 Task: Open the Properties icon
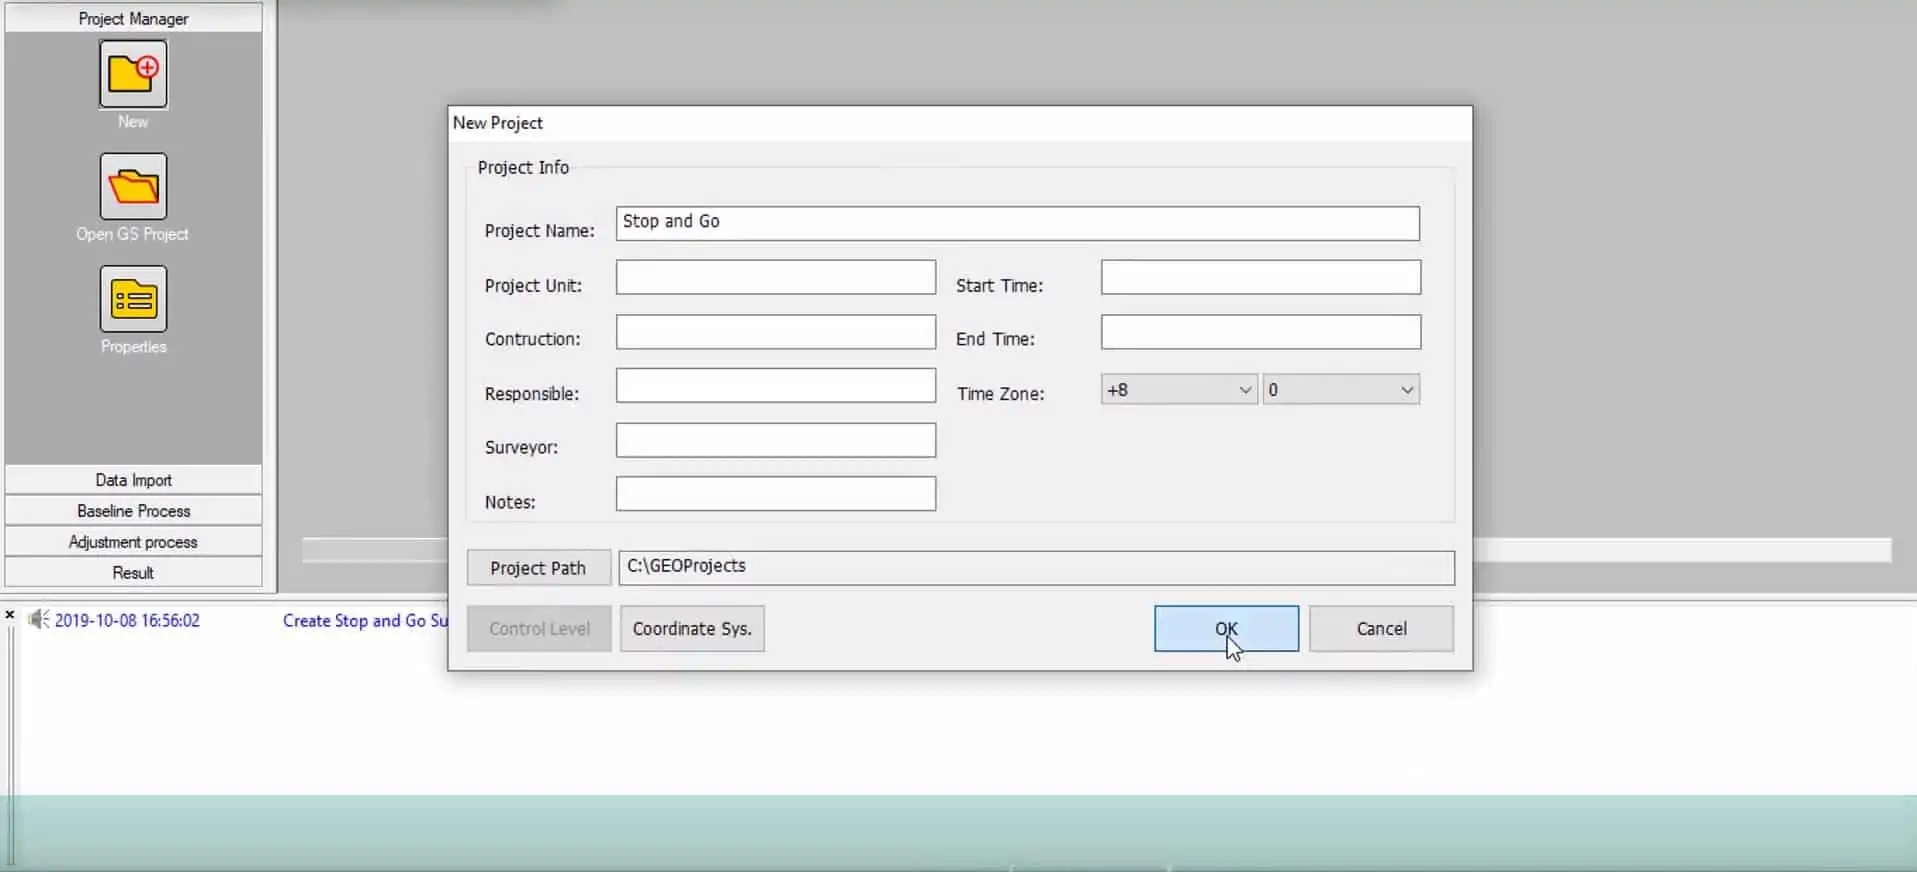133,299
